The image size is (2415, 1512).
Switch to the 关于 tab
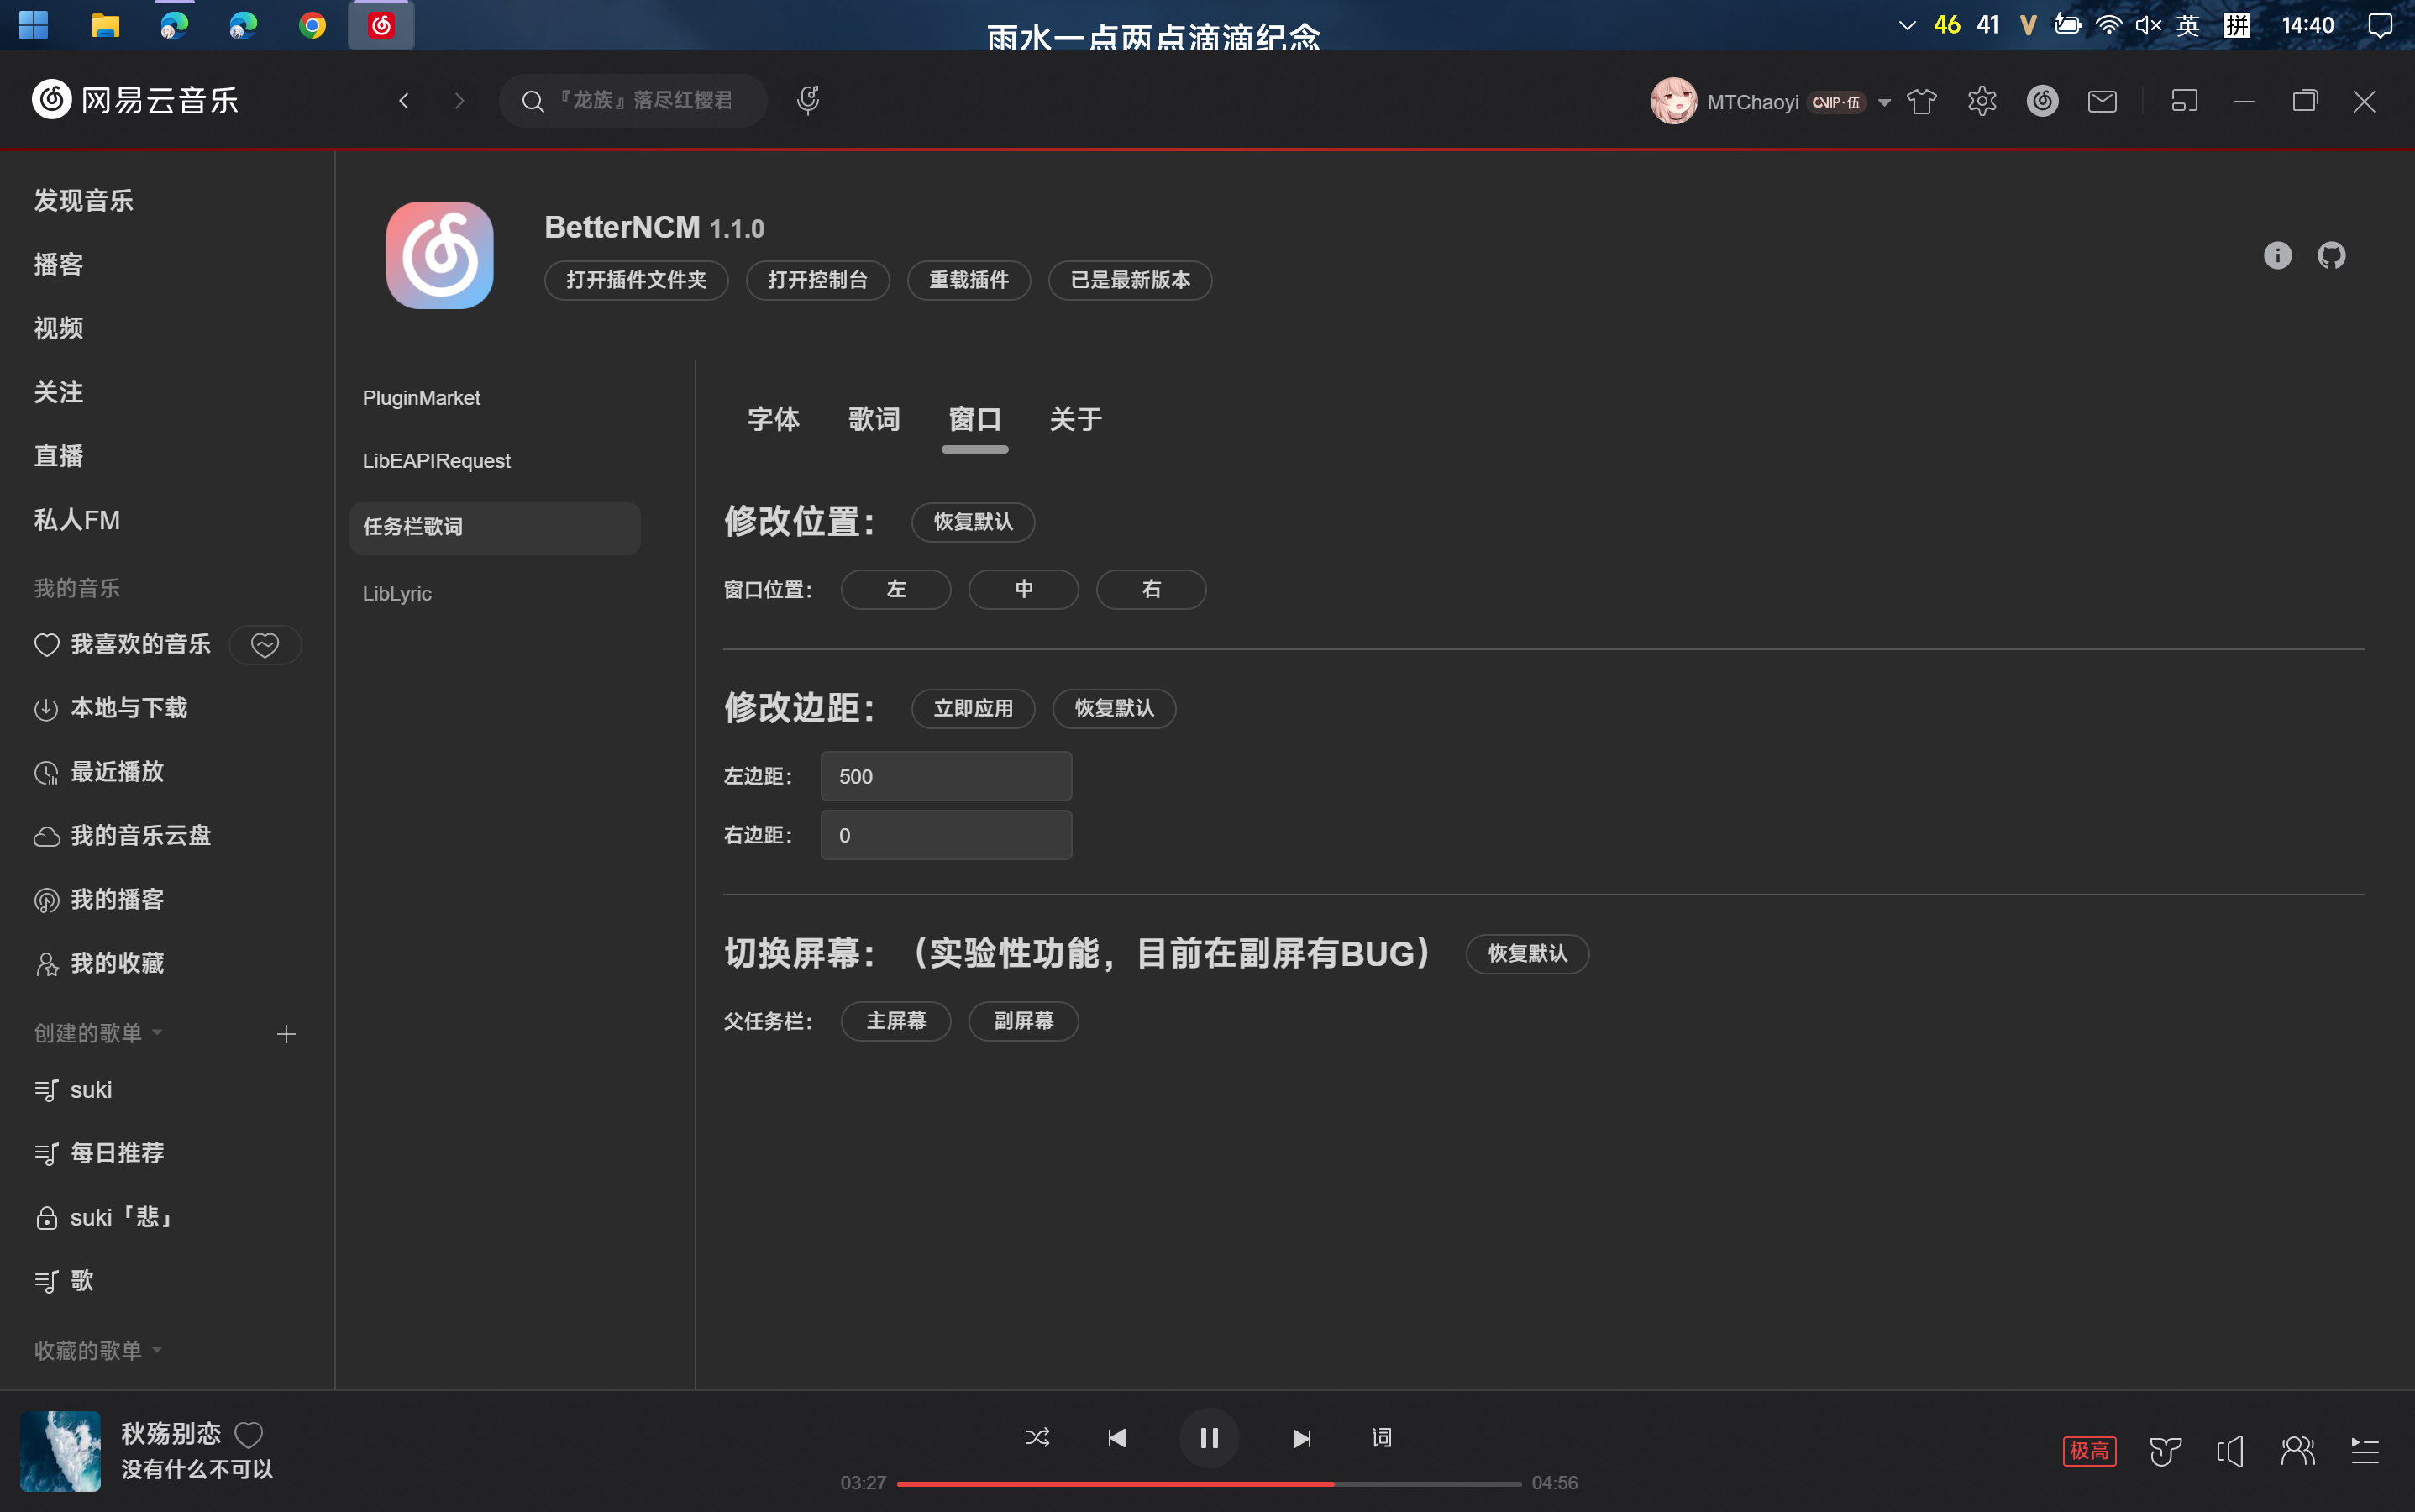click(x=1074, y=420)
